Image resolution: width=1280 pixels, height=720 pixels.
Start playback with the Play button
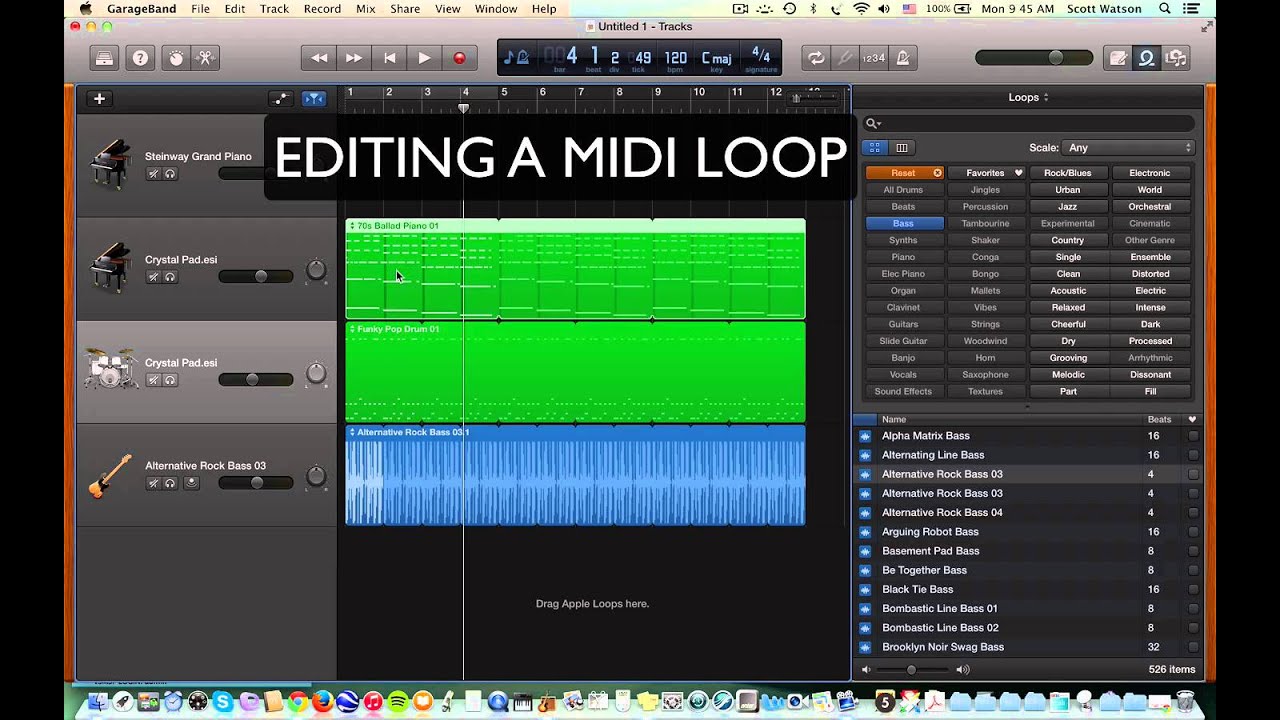click(x=424, y=58)
